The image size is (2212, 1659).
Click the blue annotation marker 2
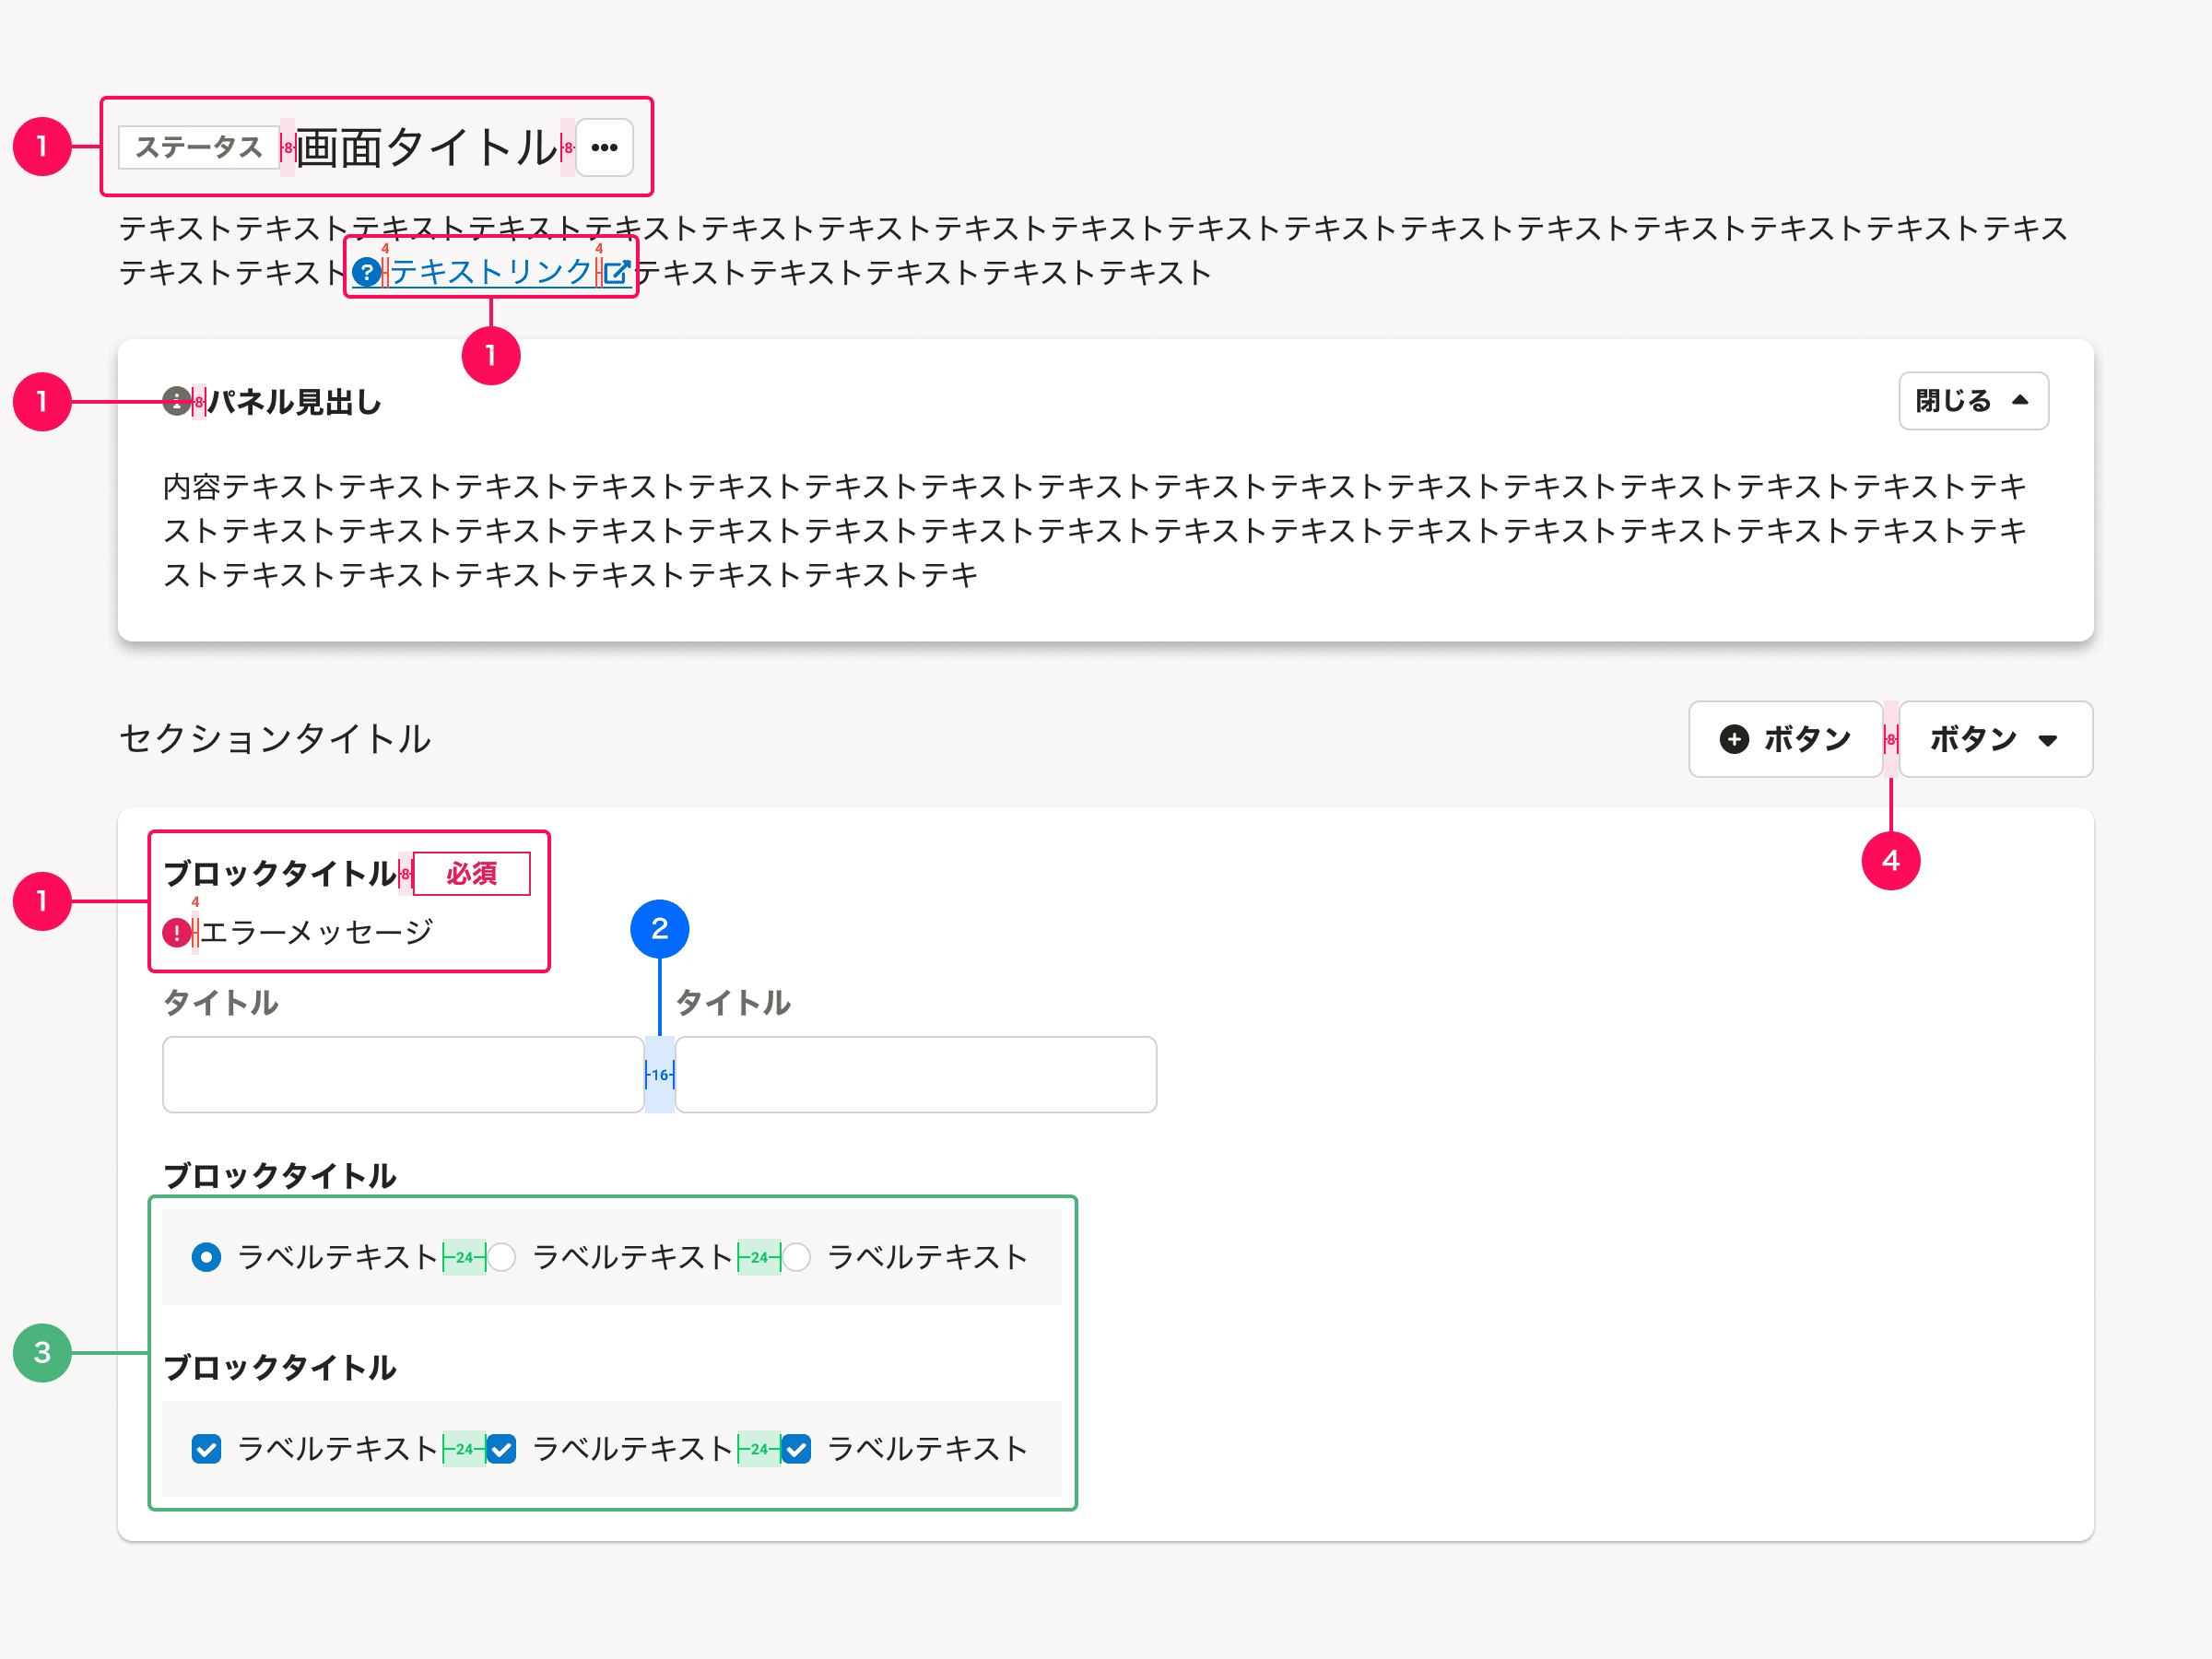click(659, 928)
